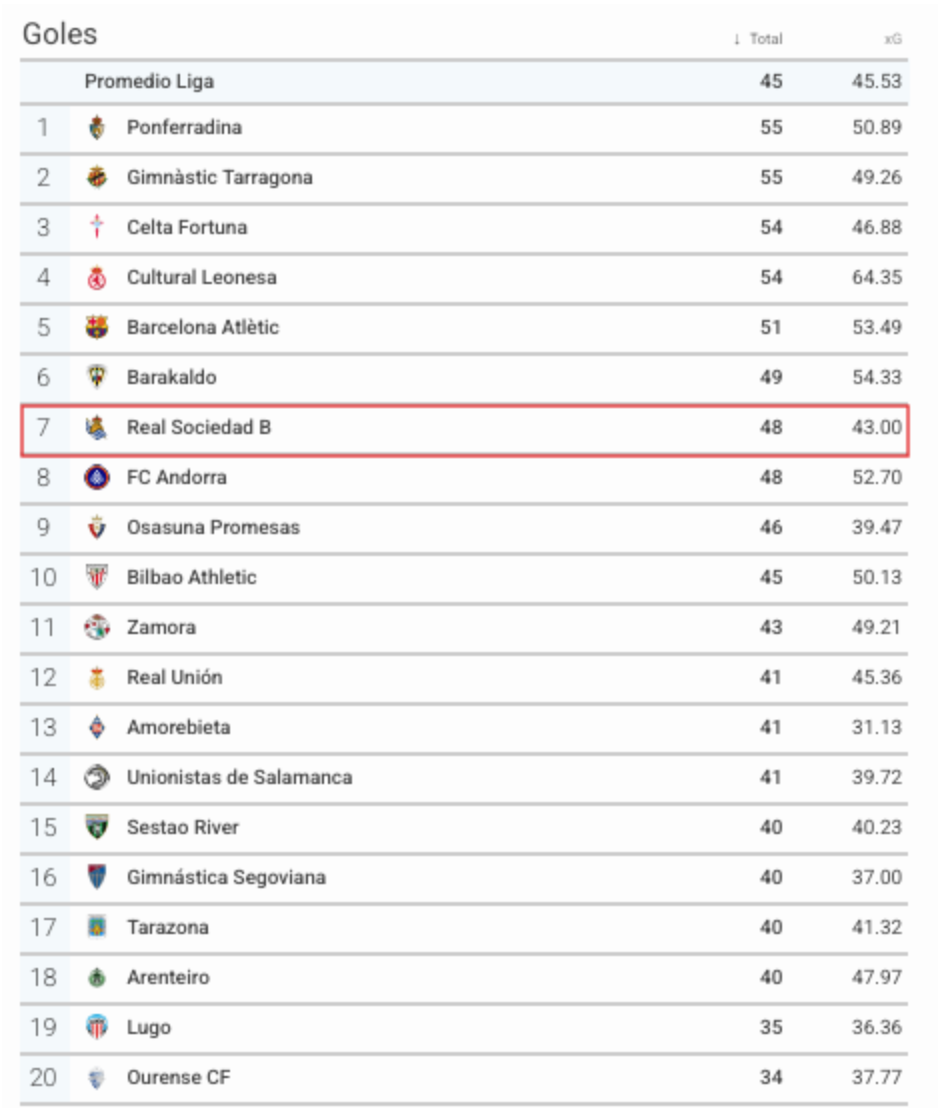This screenshot has height=1108, width=938.
Task: Click the Gimnàstic Tarragona crest icon
Action: tap(97, 177)
